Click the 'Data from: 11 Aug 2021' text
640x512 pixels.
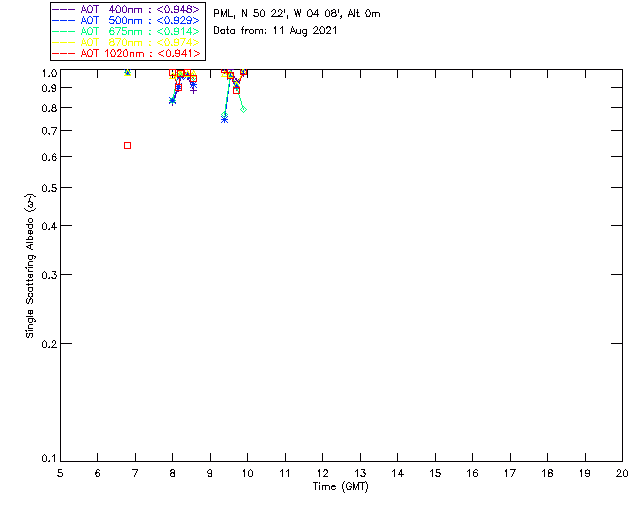275,31
